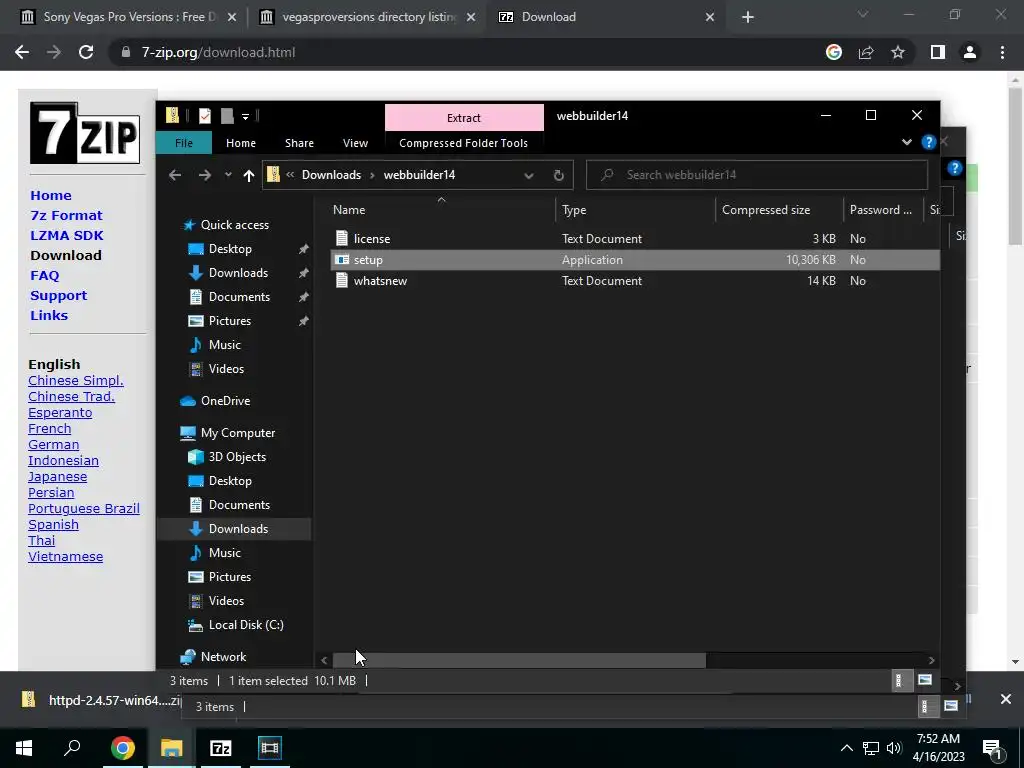Reload the 7-zip.org page

coord(86,52)
